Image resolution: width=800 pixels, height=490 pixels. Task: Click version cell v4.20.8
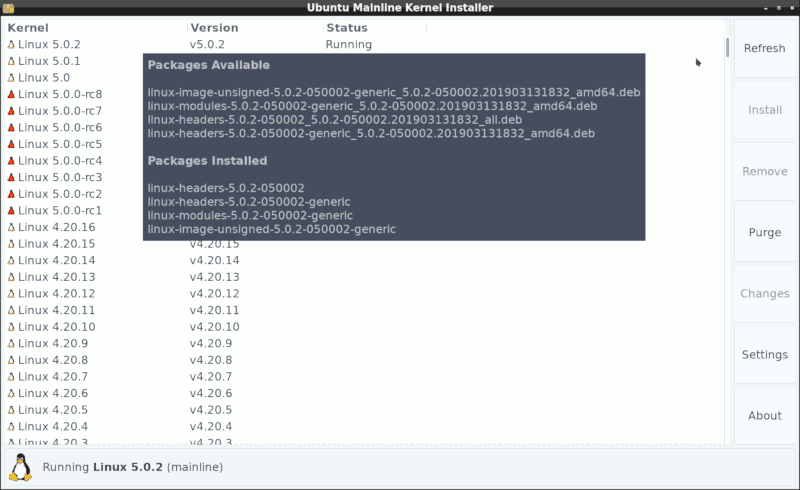[x=211, y=360]
